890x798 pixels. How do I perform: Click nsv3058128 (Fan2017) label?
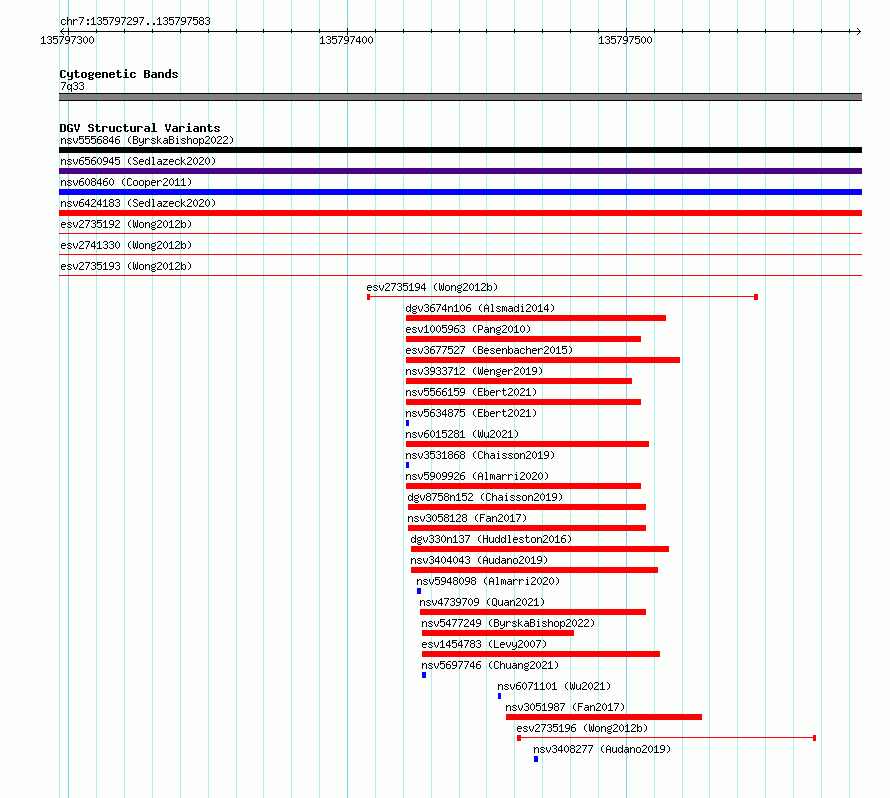(x=467, y=518)
